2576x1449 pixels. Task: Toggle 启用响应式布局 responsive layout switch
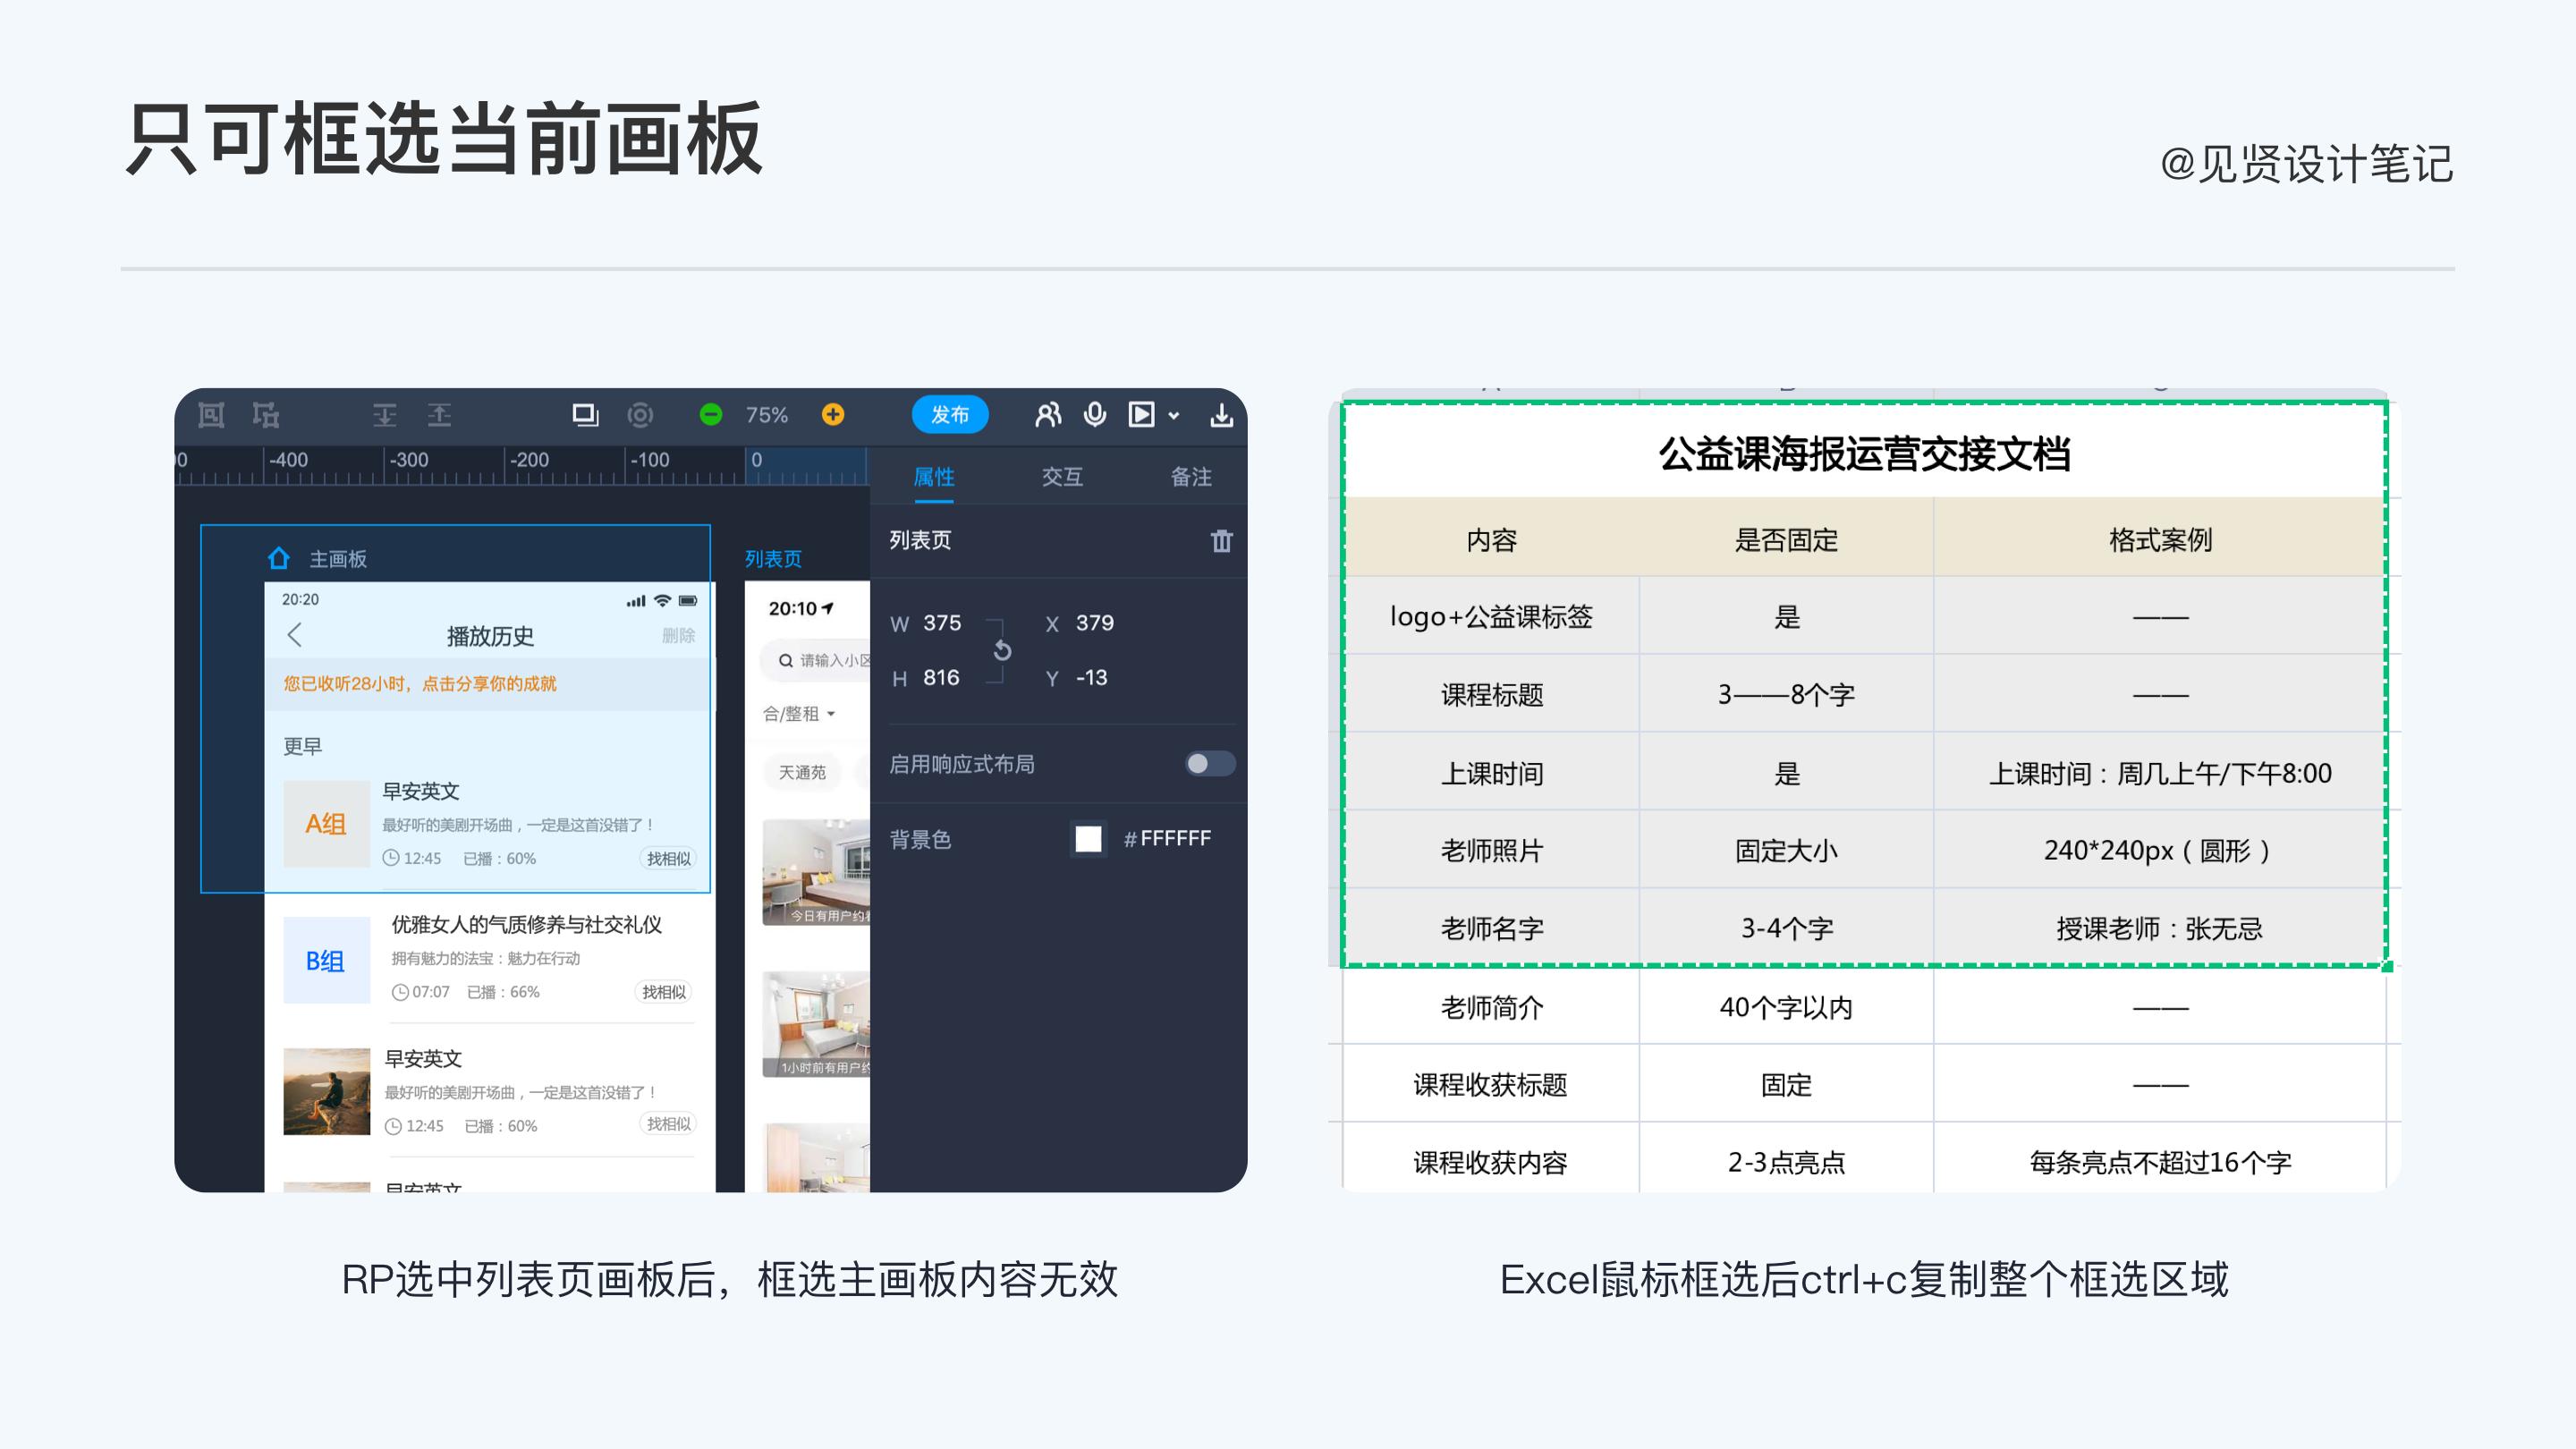point(1210,764)
